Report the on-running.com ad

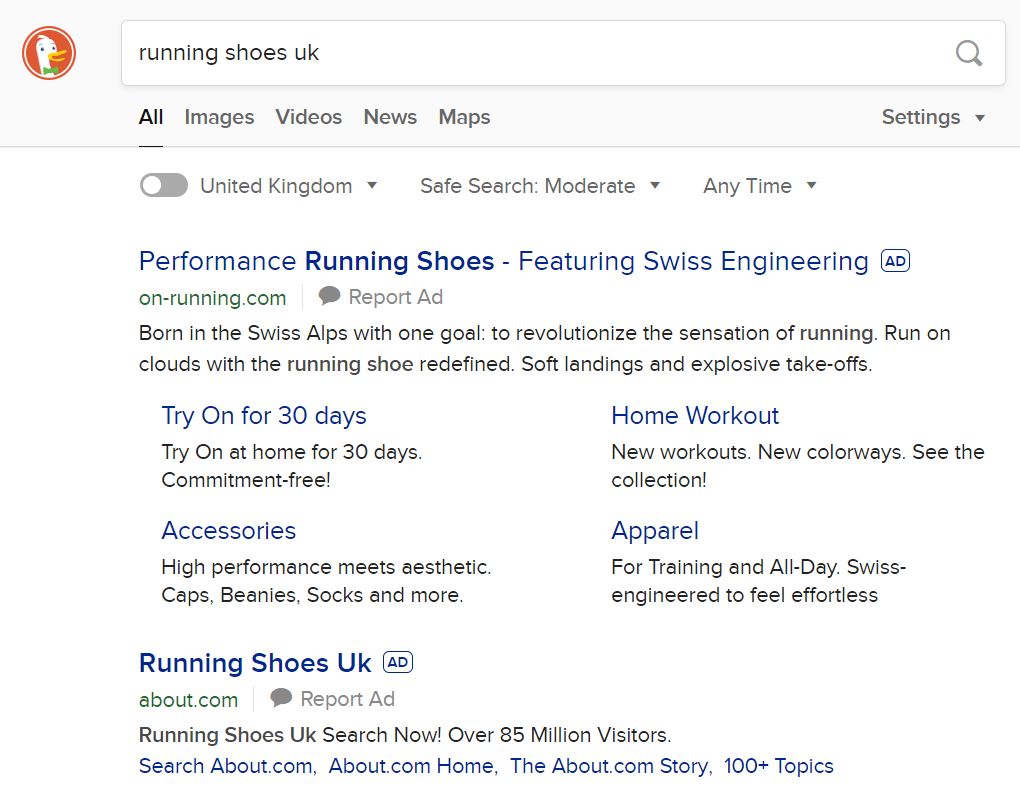tap(396, 297)
